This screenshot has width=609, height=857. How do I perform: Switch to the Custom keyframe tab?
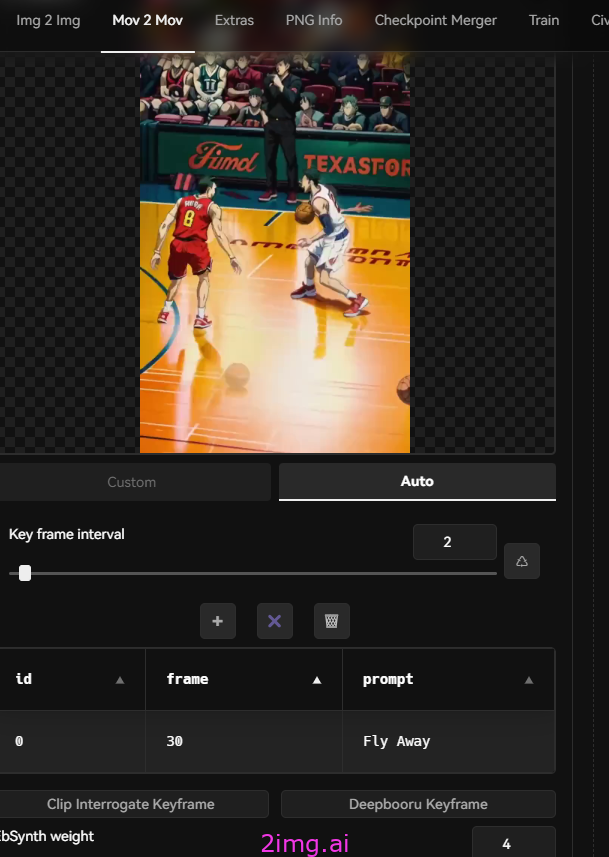(x=132, y=482)
